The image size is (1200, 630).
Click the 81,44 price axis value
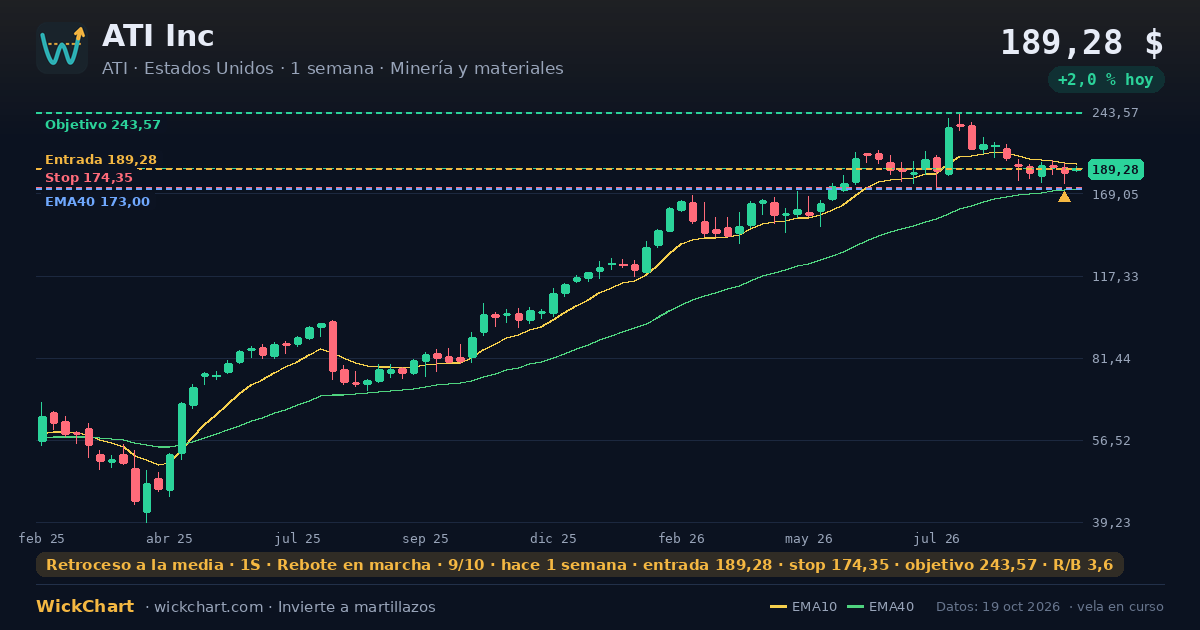point(1111,359)
